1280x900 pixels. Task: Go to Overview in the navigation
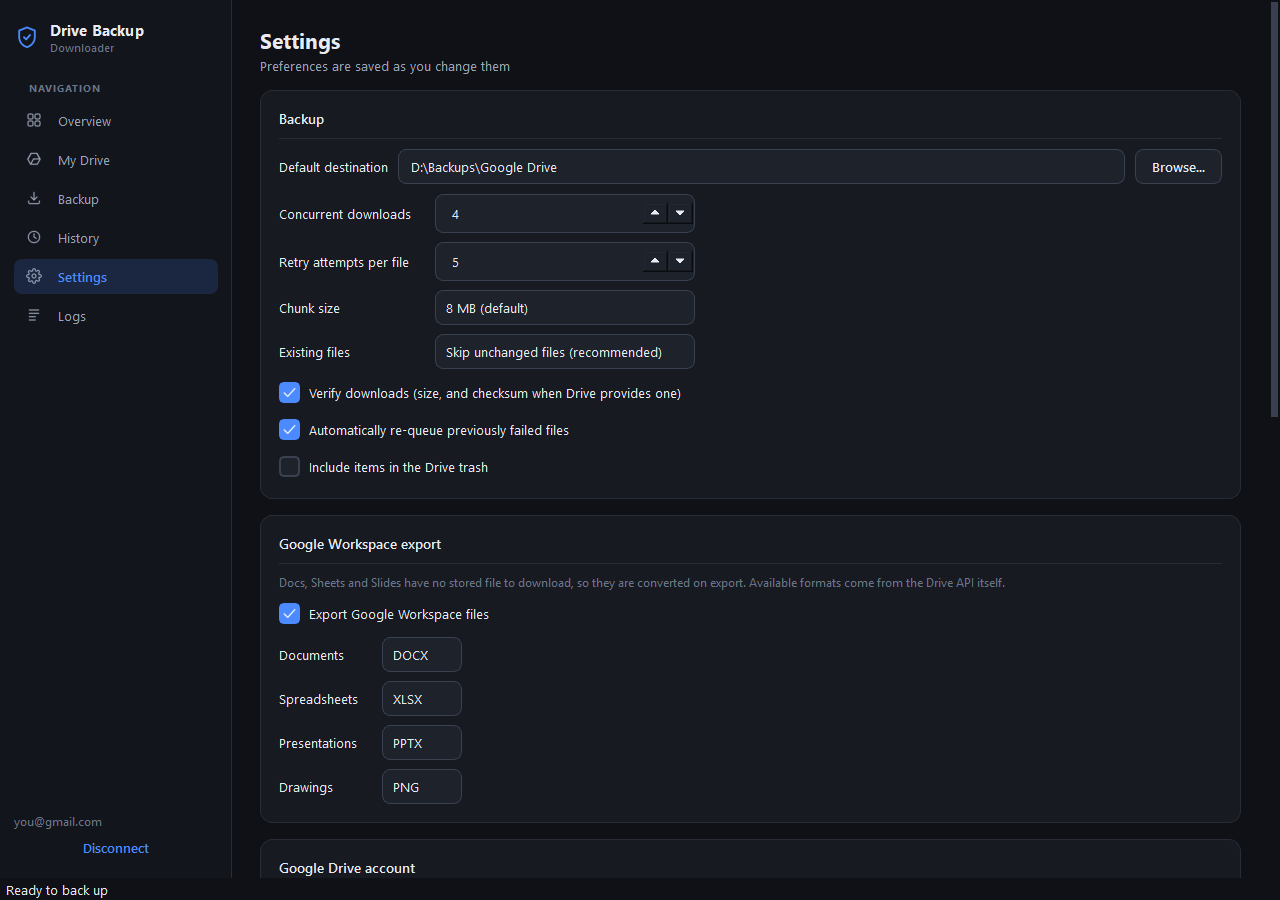[116, 121]
